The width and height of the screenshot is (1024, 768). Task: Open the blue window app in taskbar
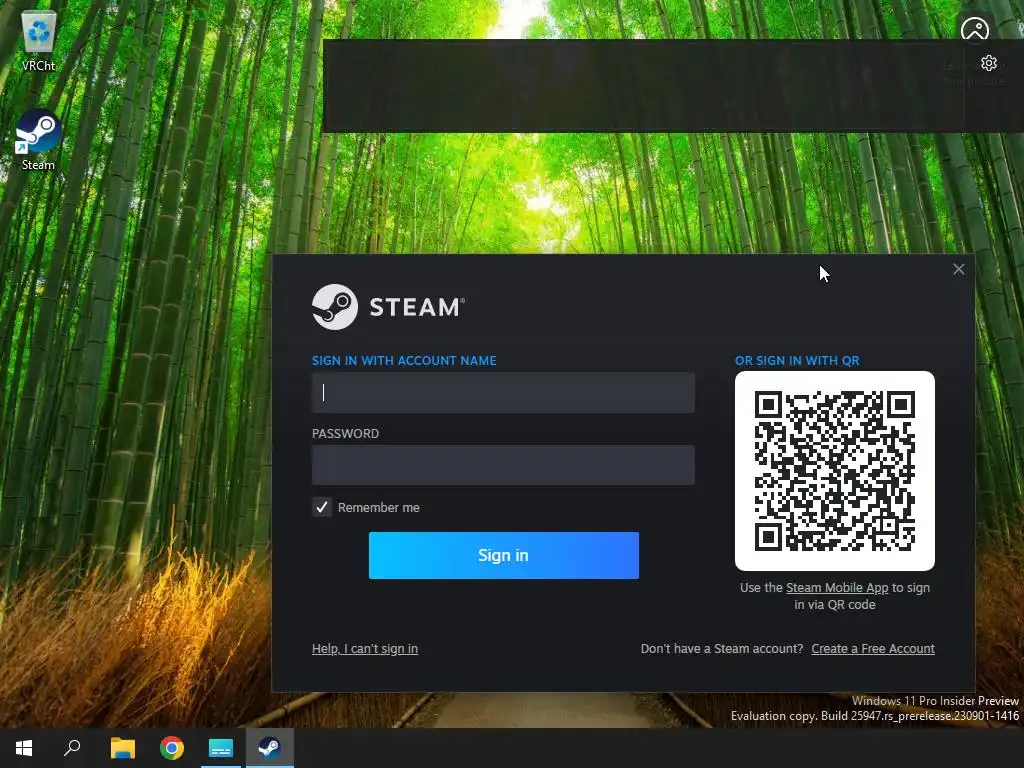[x=221, y=748]
